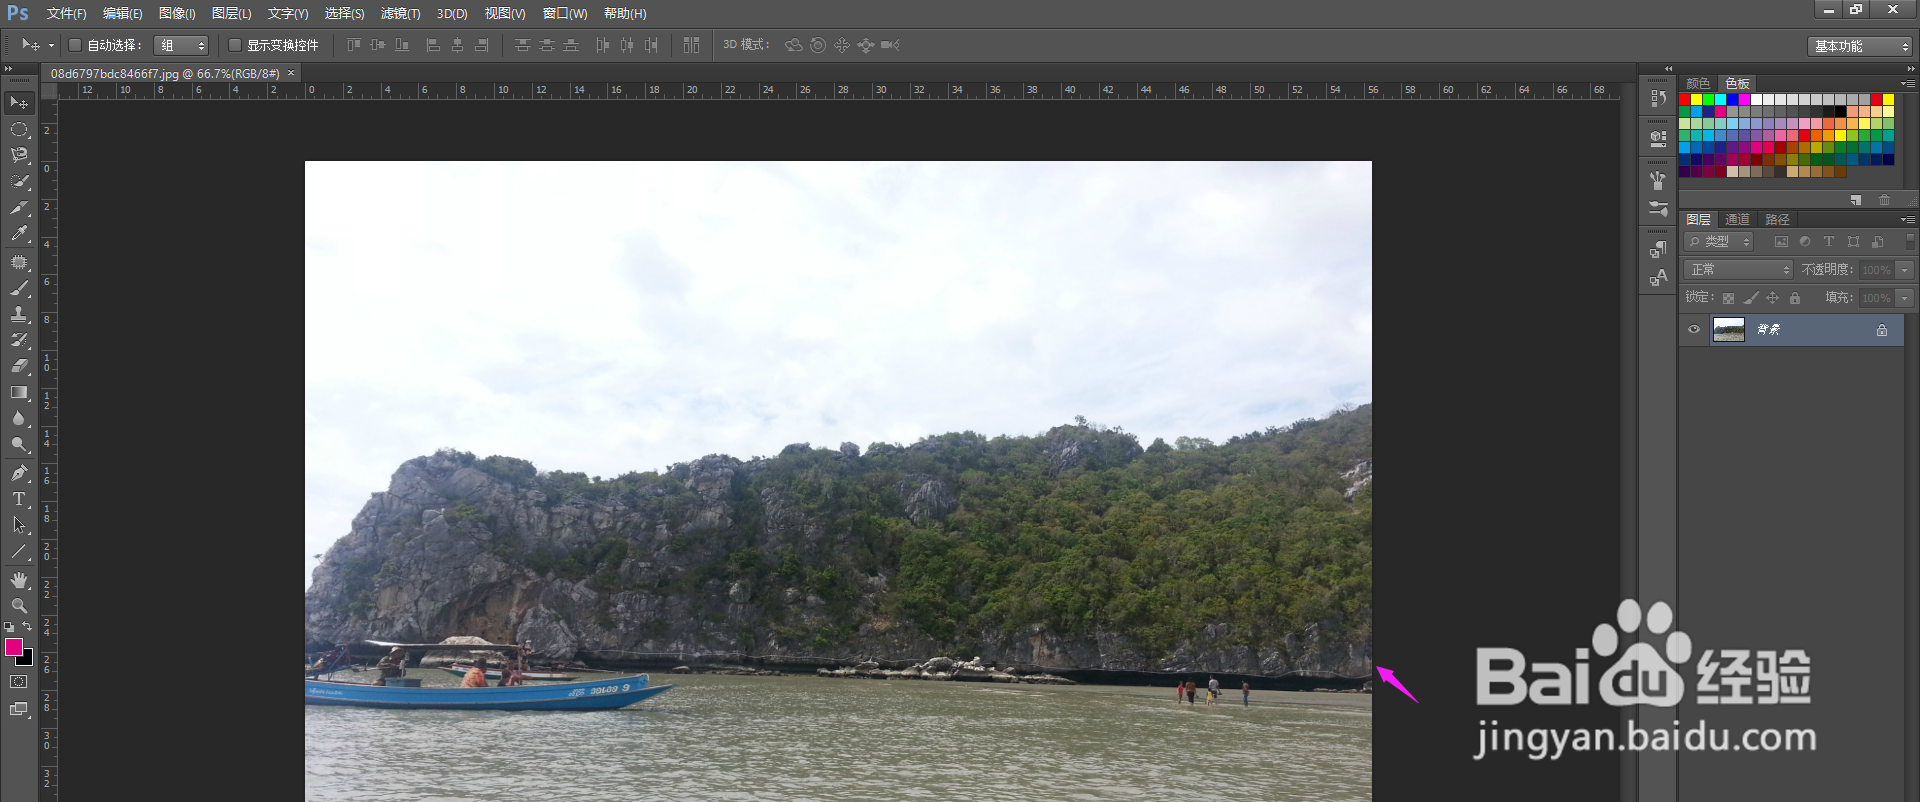Select the Clone Stamp tool
The height and width of the screenshot is (802, 1920).
point(19,314)
